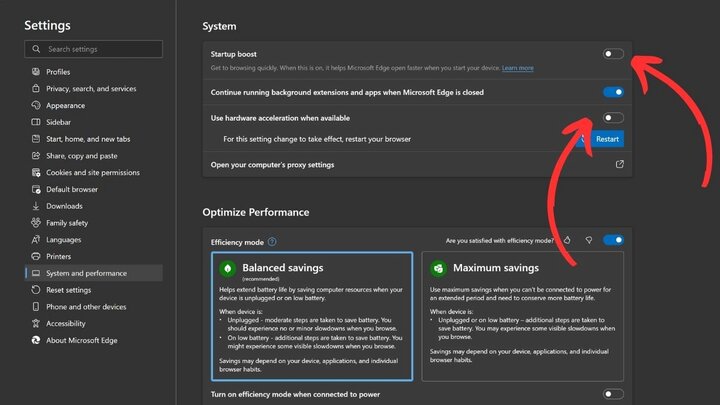Click the Privacy lock icon in sidebar

pyautogui.click(x=36, y=88)
